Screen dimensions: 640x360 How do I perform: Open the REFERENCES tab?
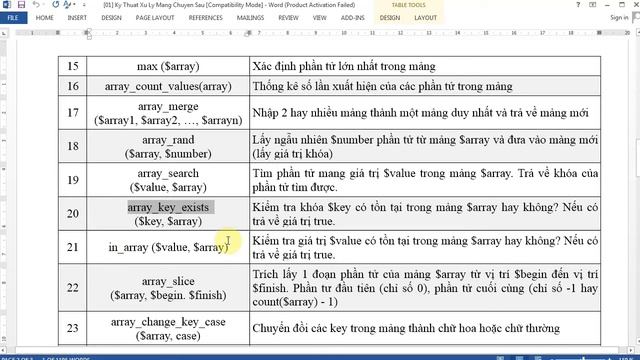(206, 18)
